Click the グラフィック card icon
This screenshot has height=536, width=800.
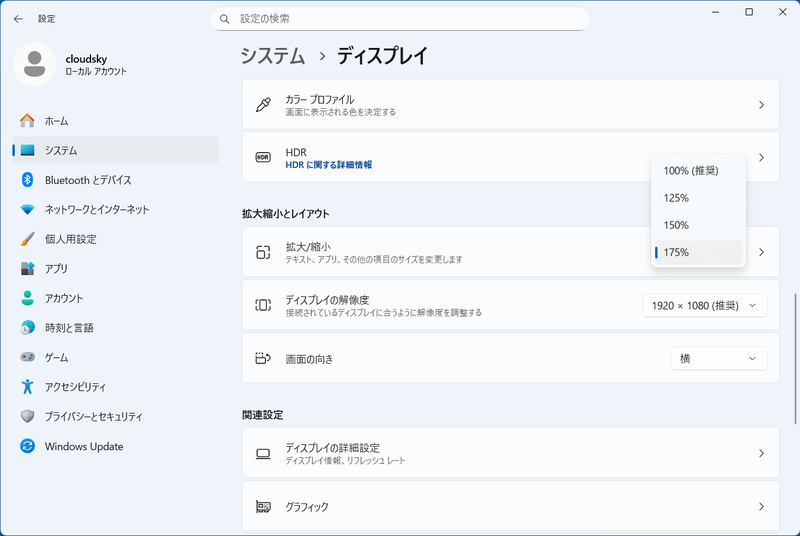coord(263,506)
